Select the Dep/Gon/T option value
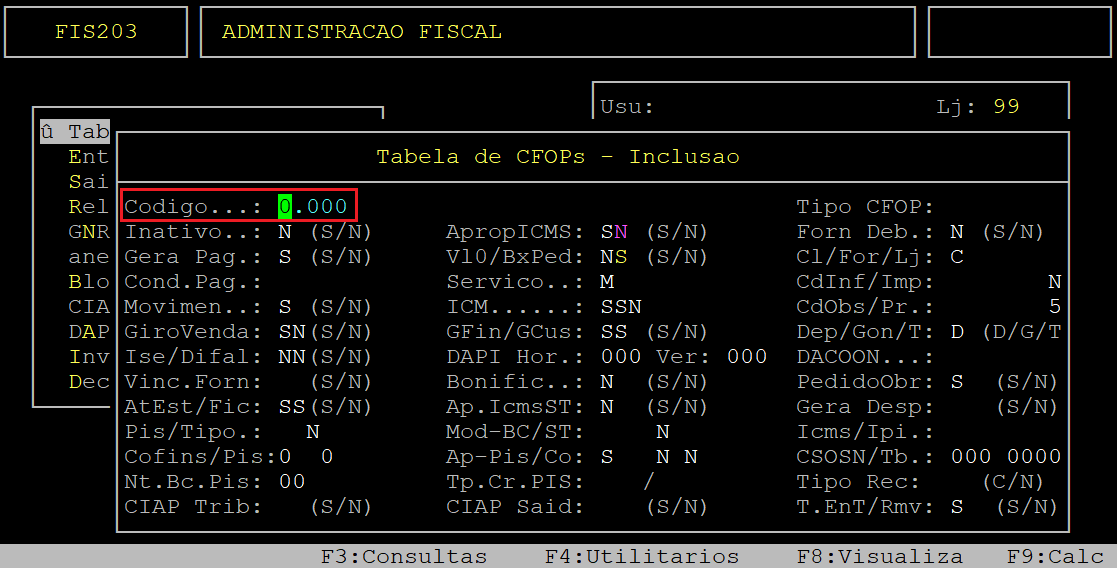 957,332
